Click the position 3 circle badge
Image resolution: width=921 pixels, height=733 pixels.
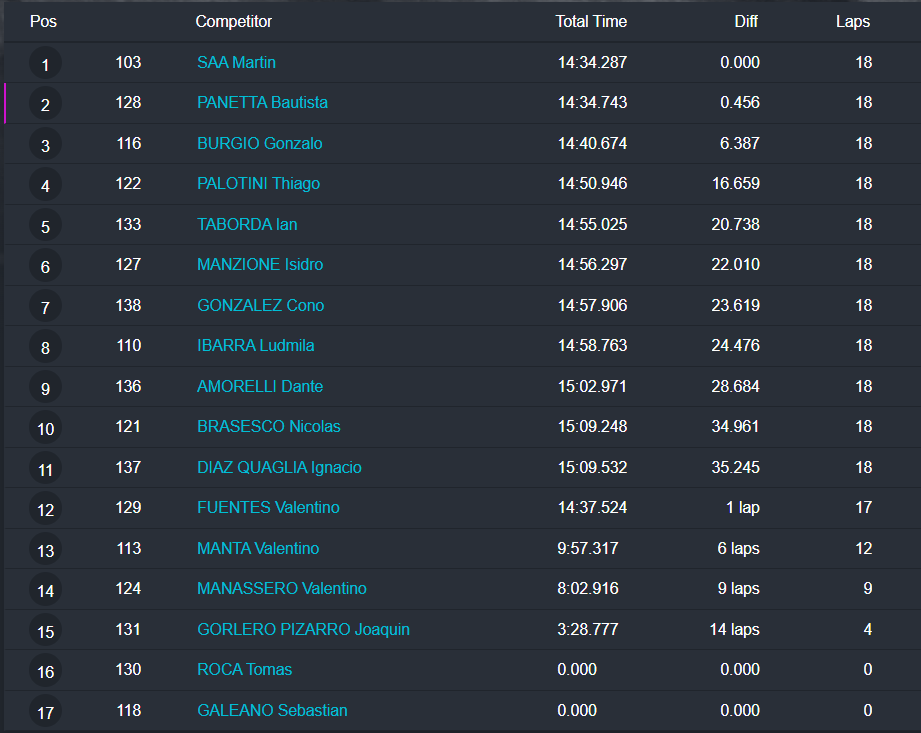tap(45, 146)
